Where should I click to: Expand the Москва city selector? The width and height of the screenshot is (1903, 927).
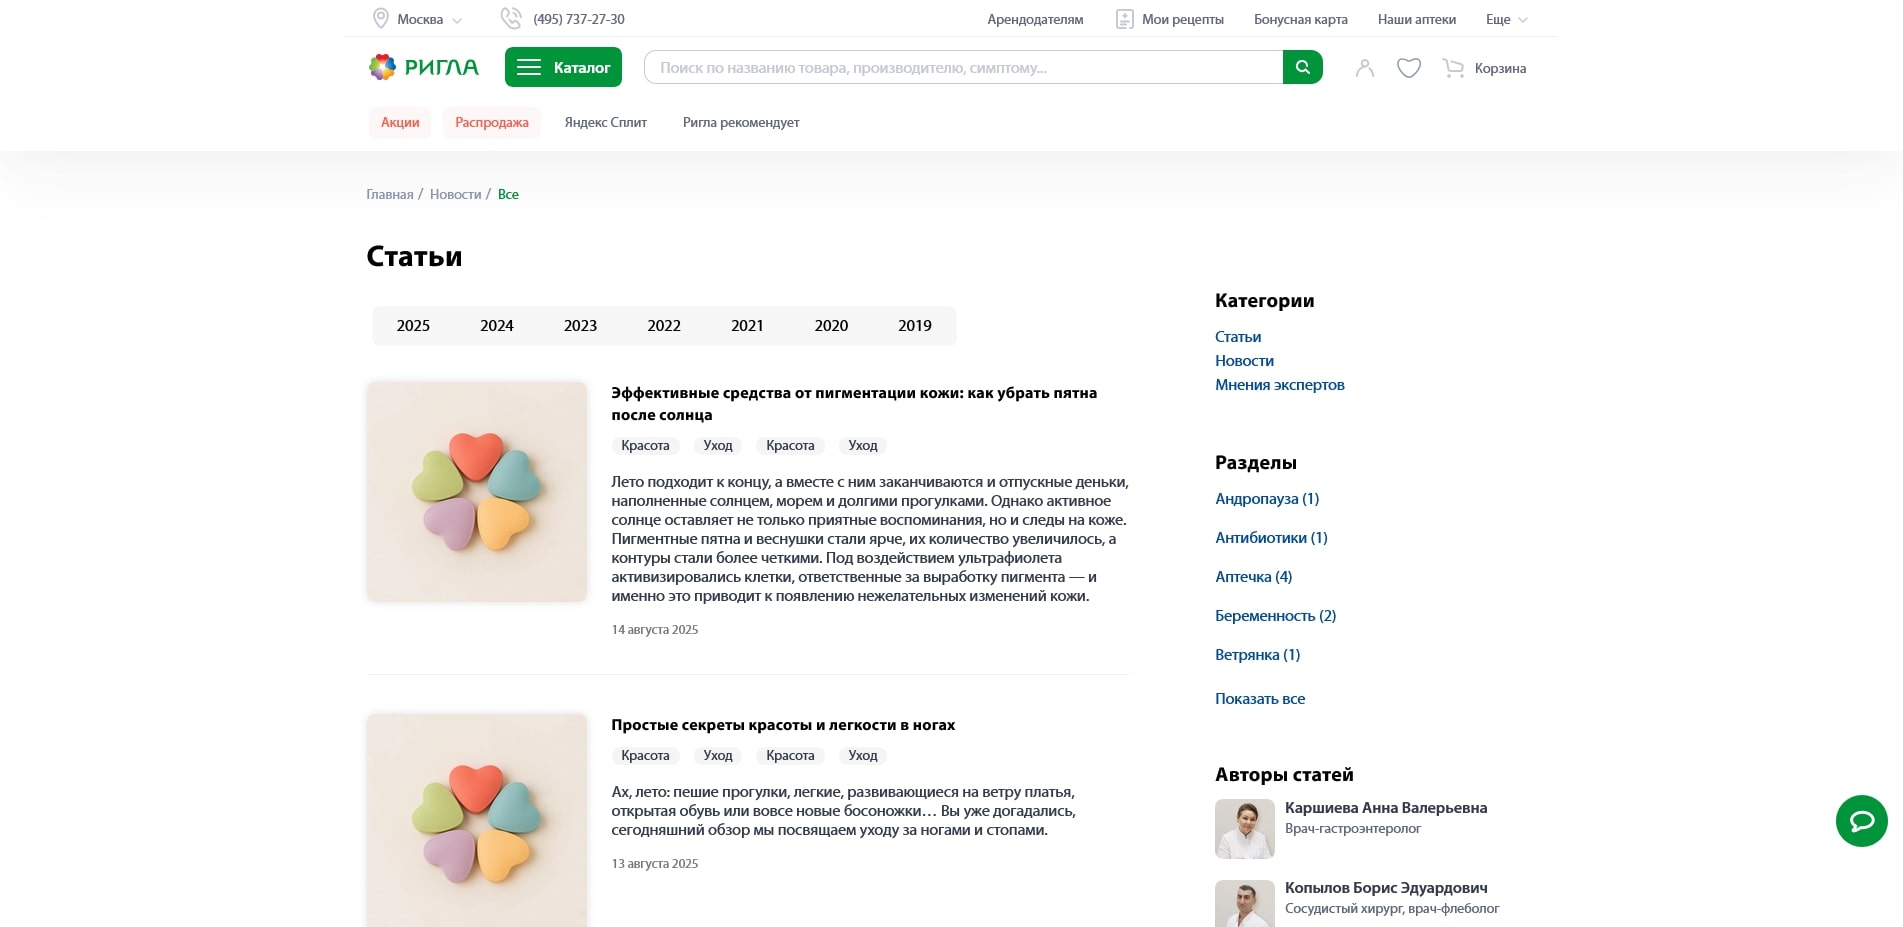click(x=416, y=19)
